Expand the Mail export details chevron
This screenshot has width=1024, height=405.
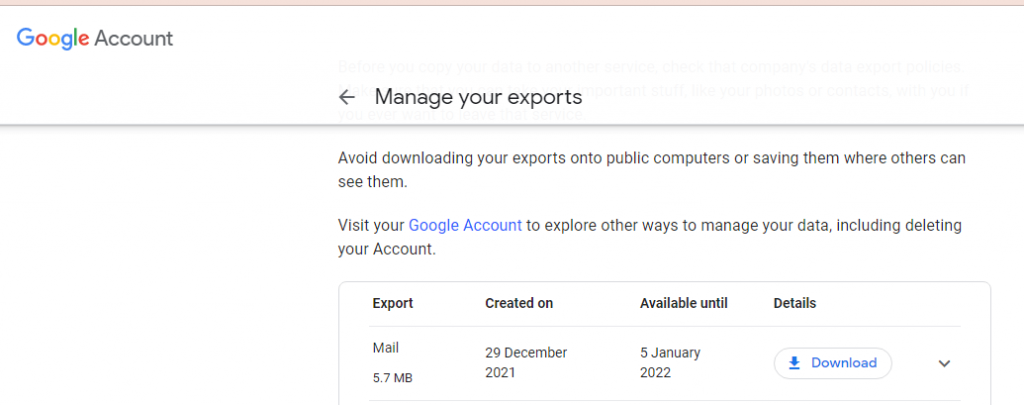pos(944,364)
